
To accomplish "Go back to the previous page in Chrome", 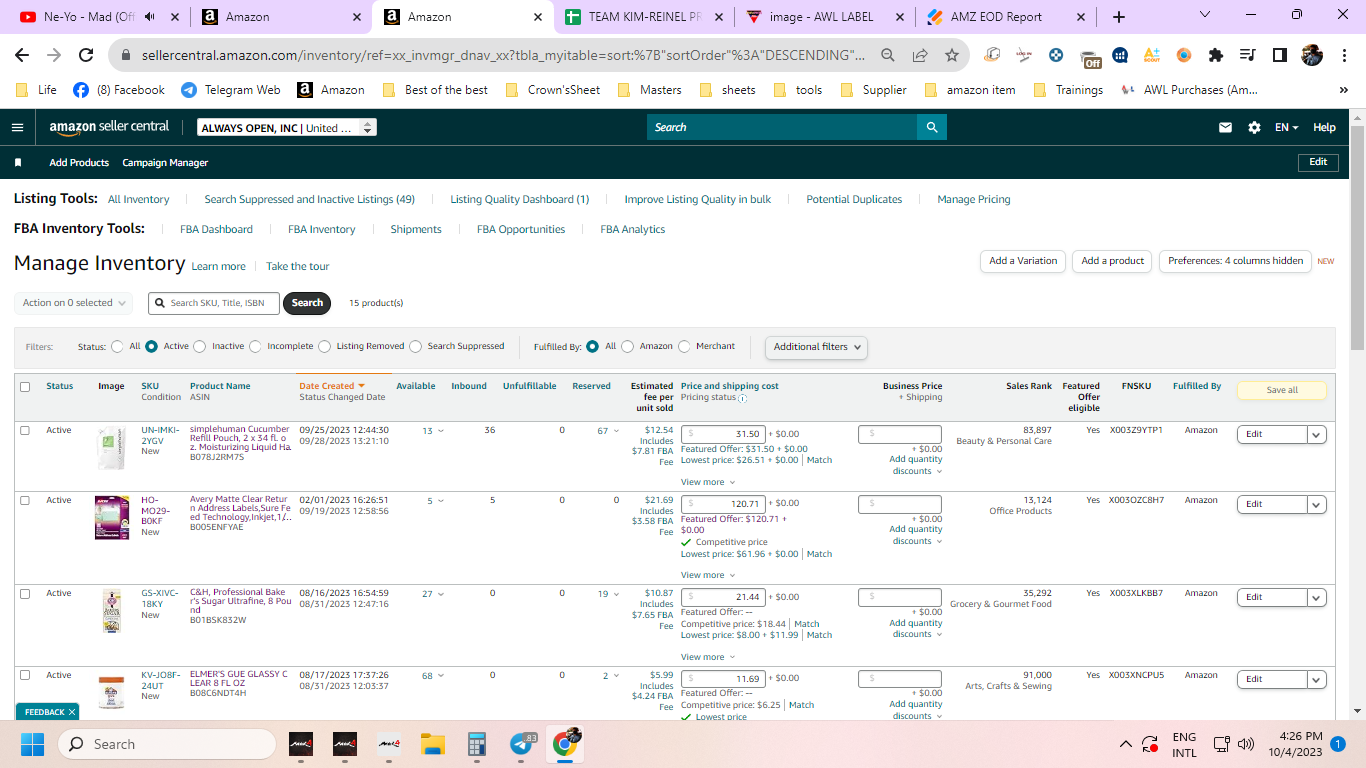I will click(x=22, y=55).
